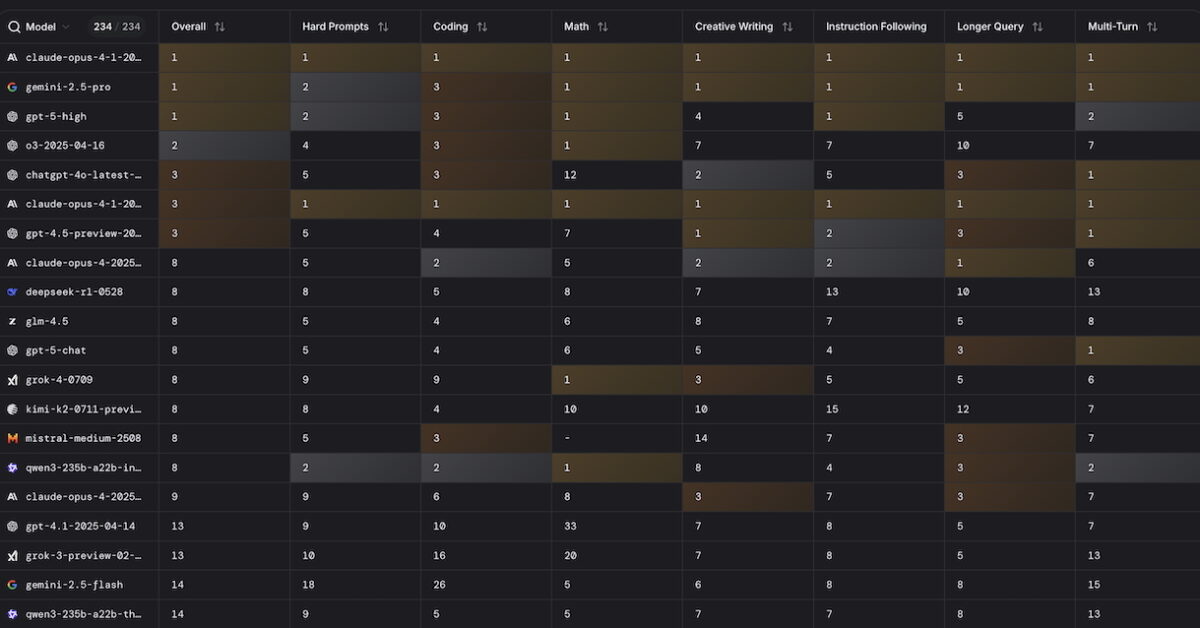Click Creative Writing rank 14 for mistral-medium-2508
Screen dimensions: 1200x628
click(x=701, y=438)
